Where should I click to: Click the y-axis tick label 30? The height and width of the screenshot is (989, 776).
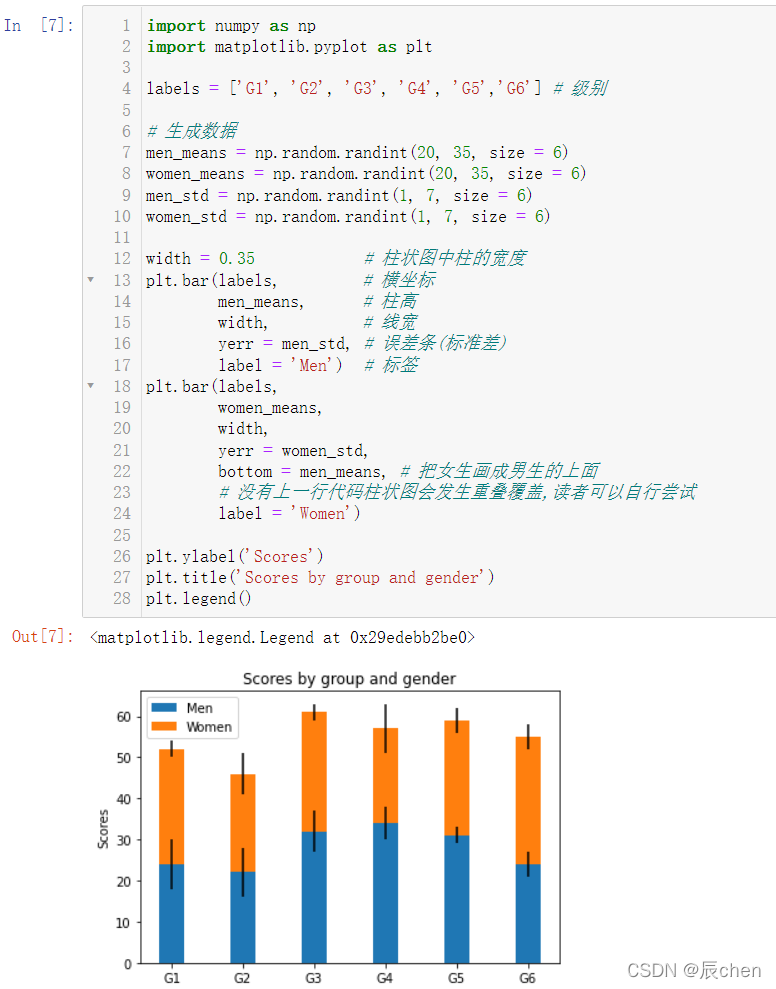(x=124, y=840)
